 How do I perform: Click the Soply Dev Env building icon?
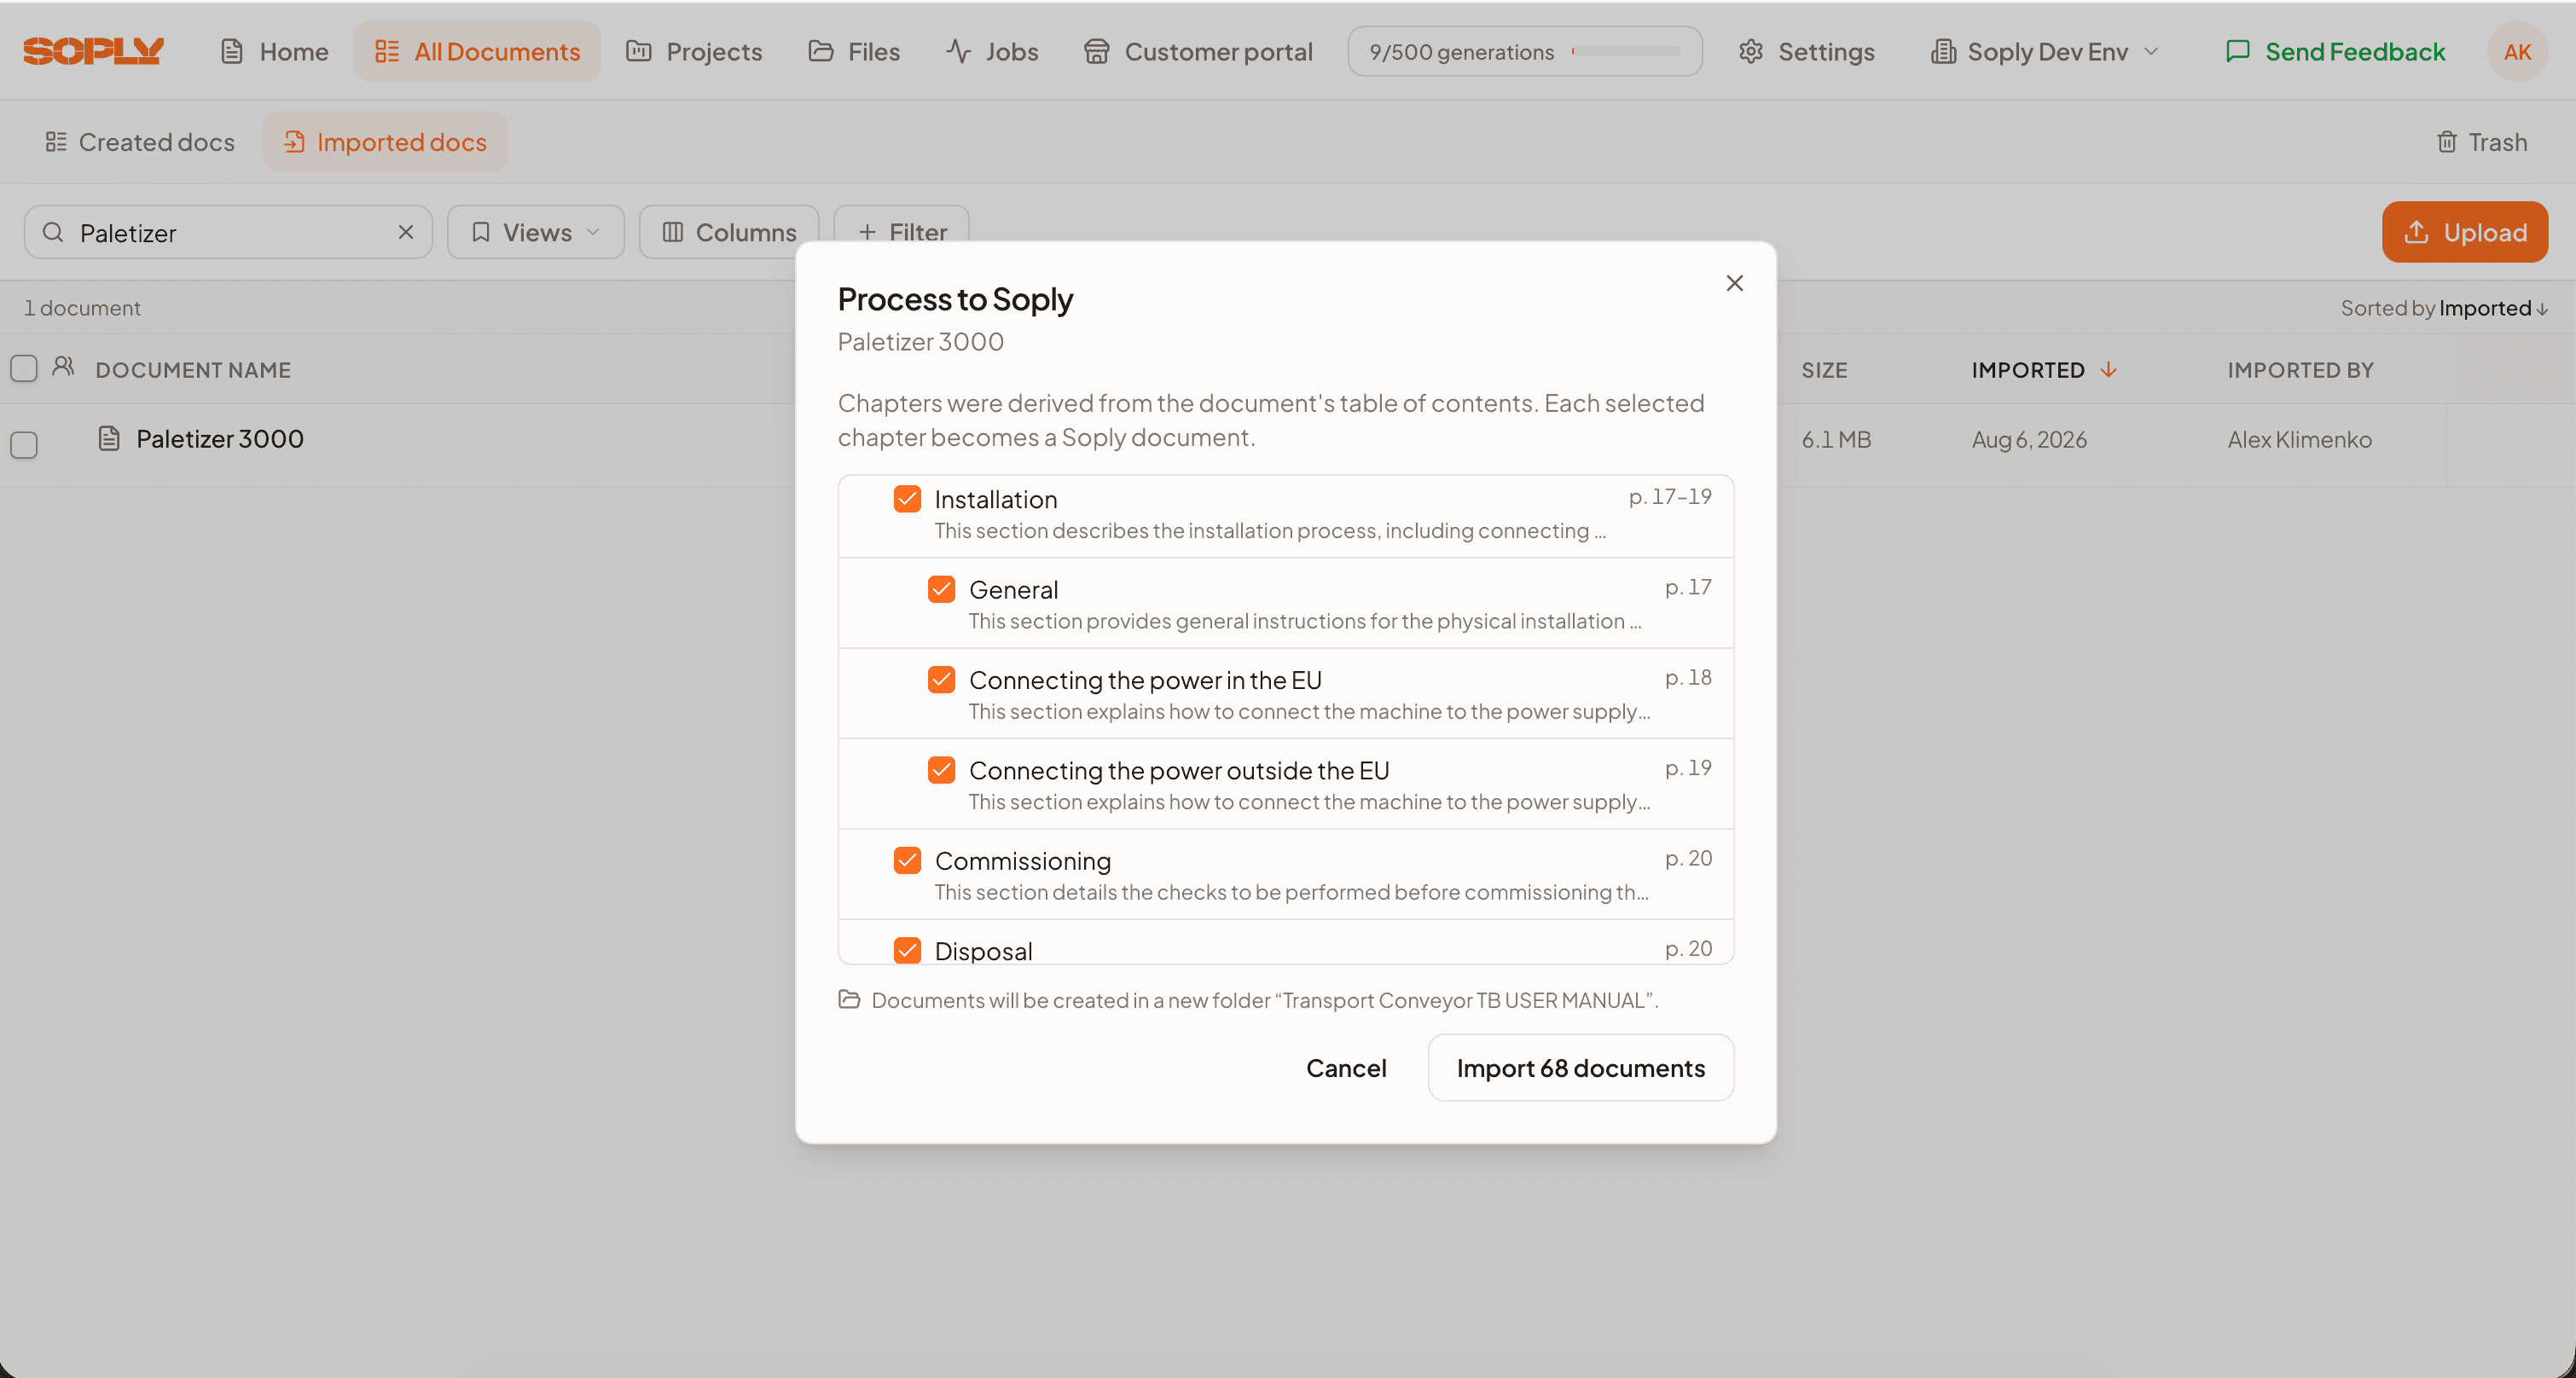tap(1942, 51)
